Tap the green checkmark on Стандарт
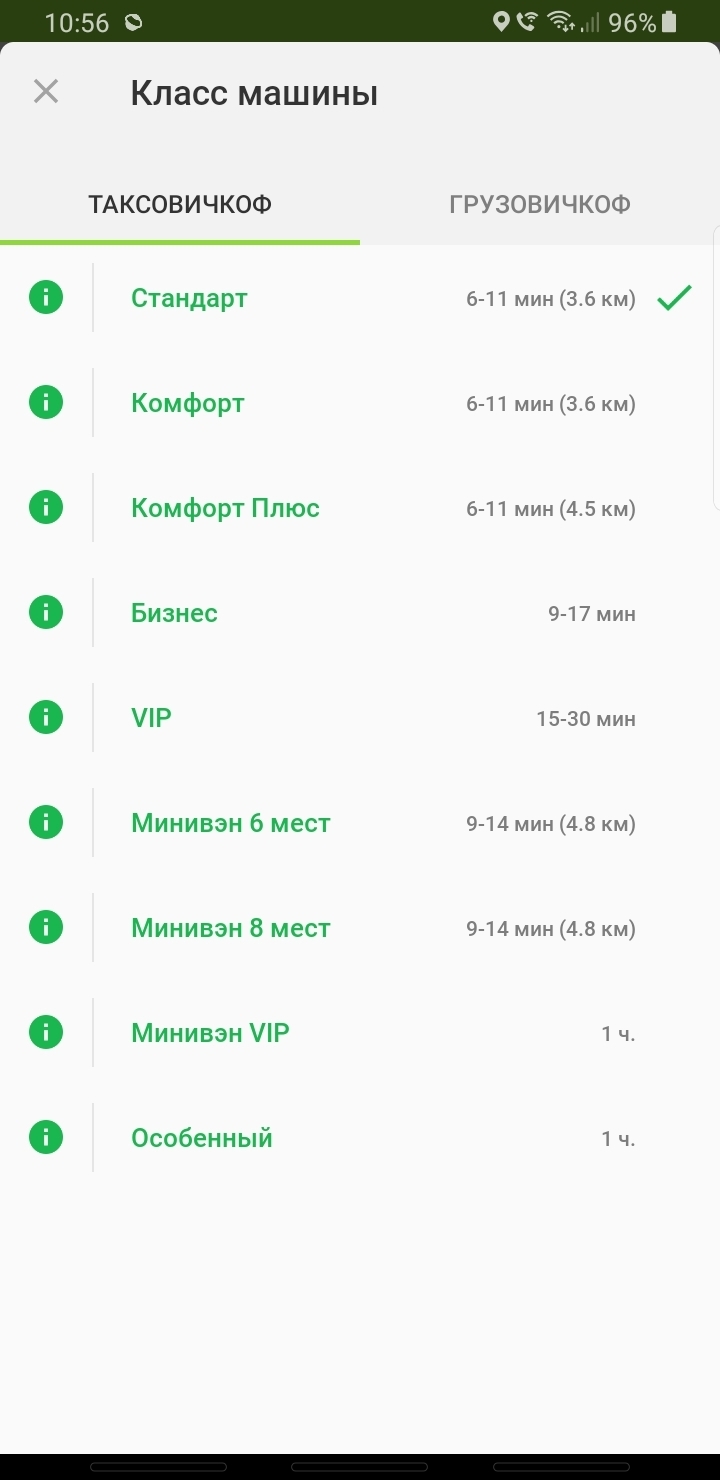 point(675,298)
